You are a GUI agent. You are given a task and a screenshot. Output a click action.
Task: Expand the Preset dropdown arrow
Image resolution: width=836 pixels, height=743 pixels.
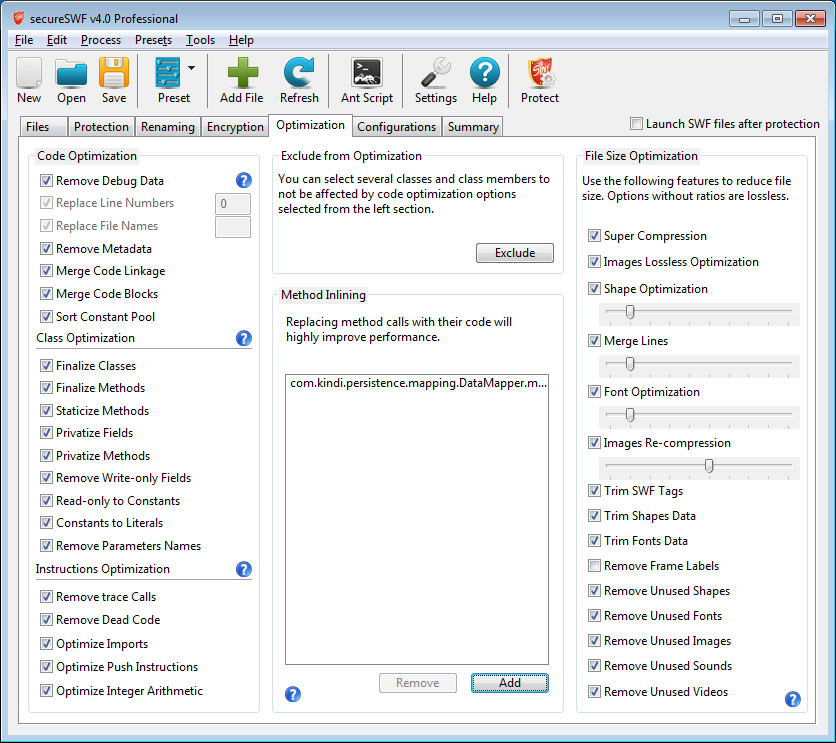(x=191, y=69)
